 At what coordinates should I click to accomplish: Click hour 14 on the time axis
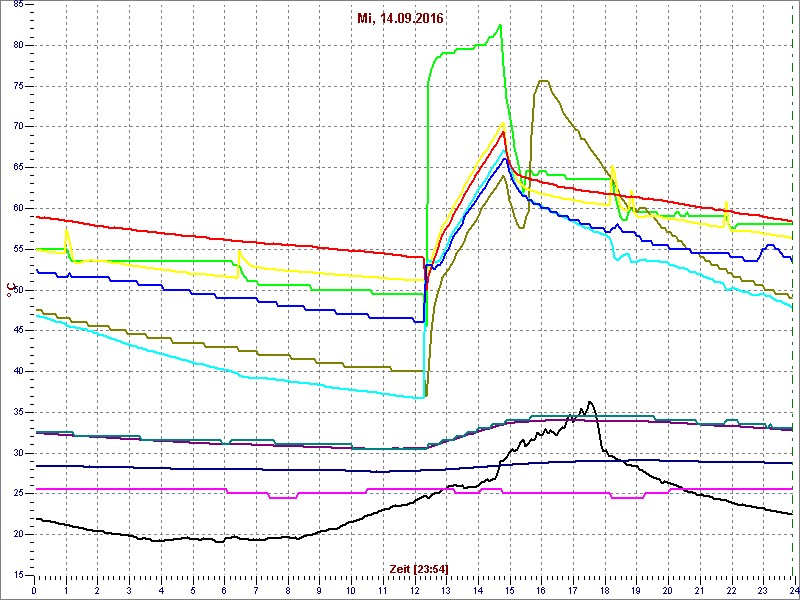[x=478, y=590]
